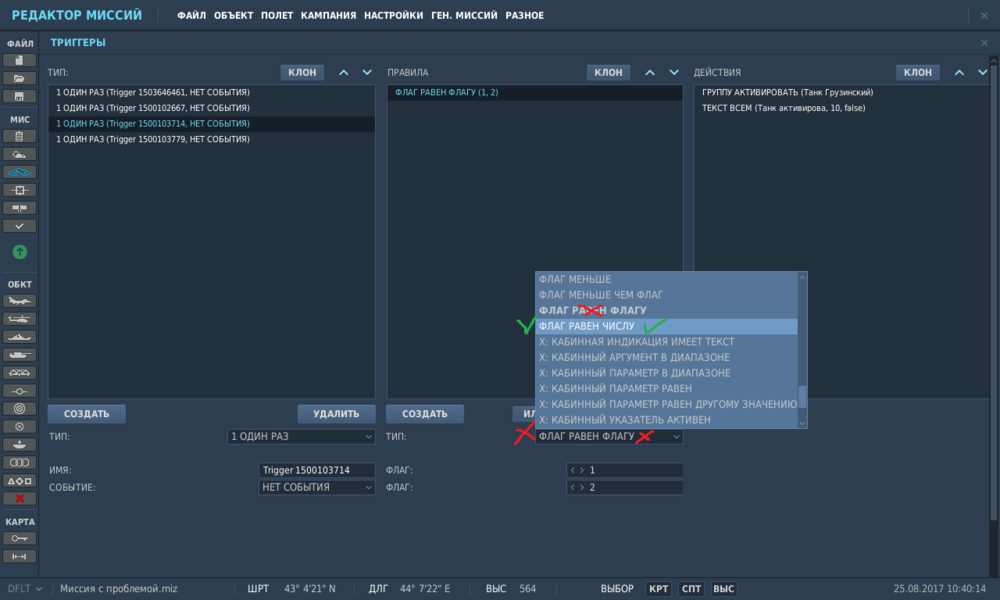Click КЛОН button above triggers list
The height and width of the screenshot is (600, 1000).
click(302, 73)
